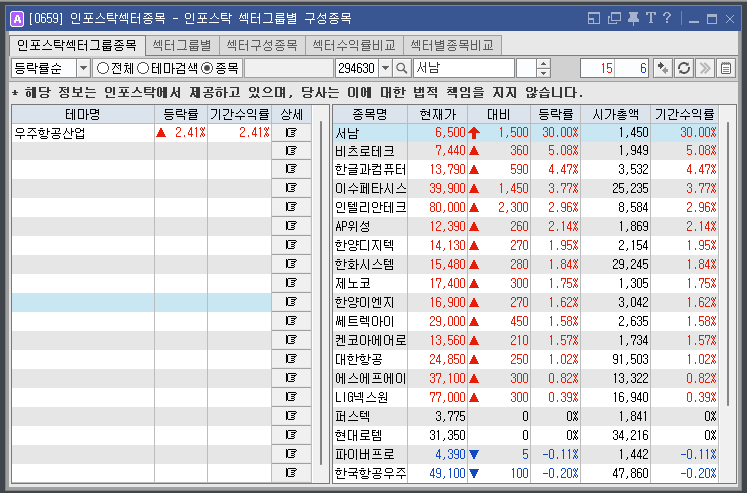Viewport: 747px width, 493px height.
Task: Switch to the 섹터수익률비교 tab
Action: tap(354, 45)
